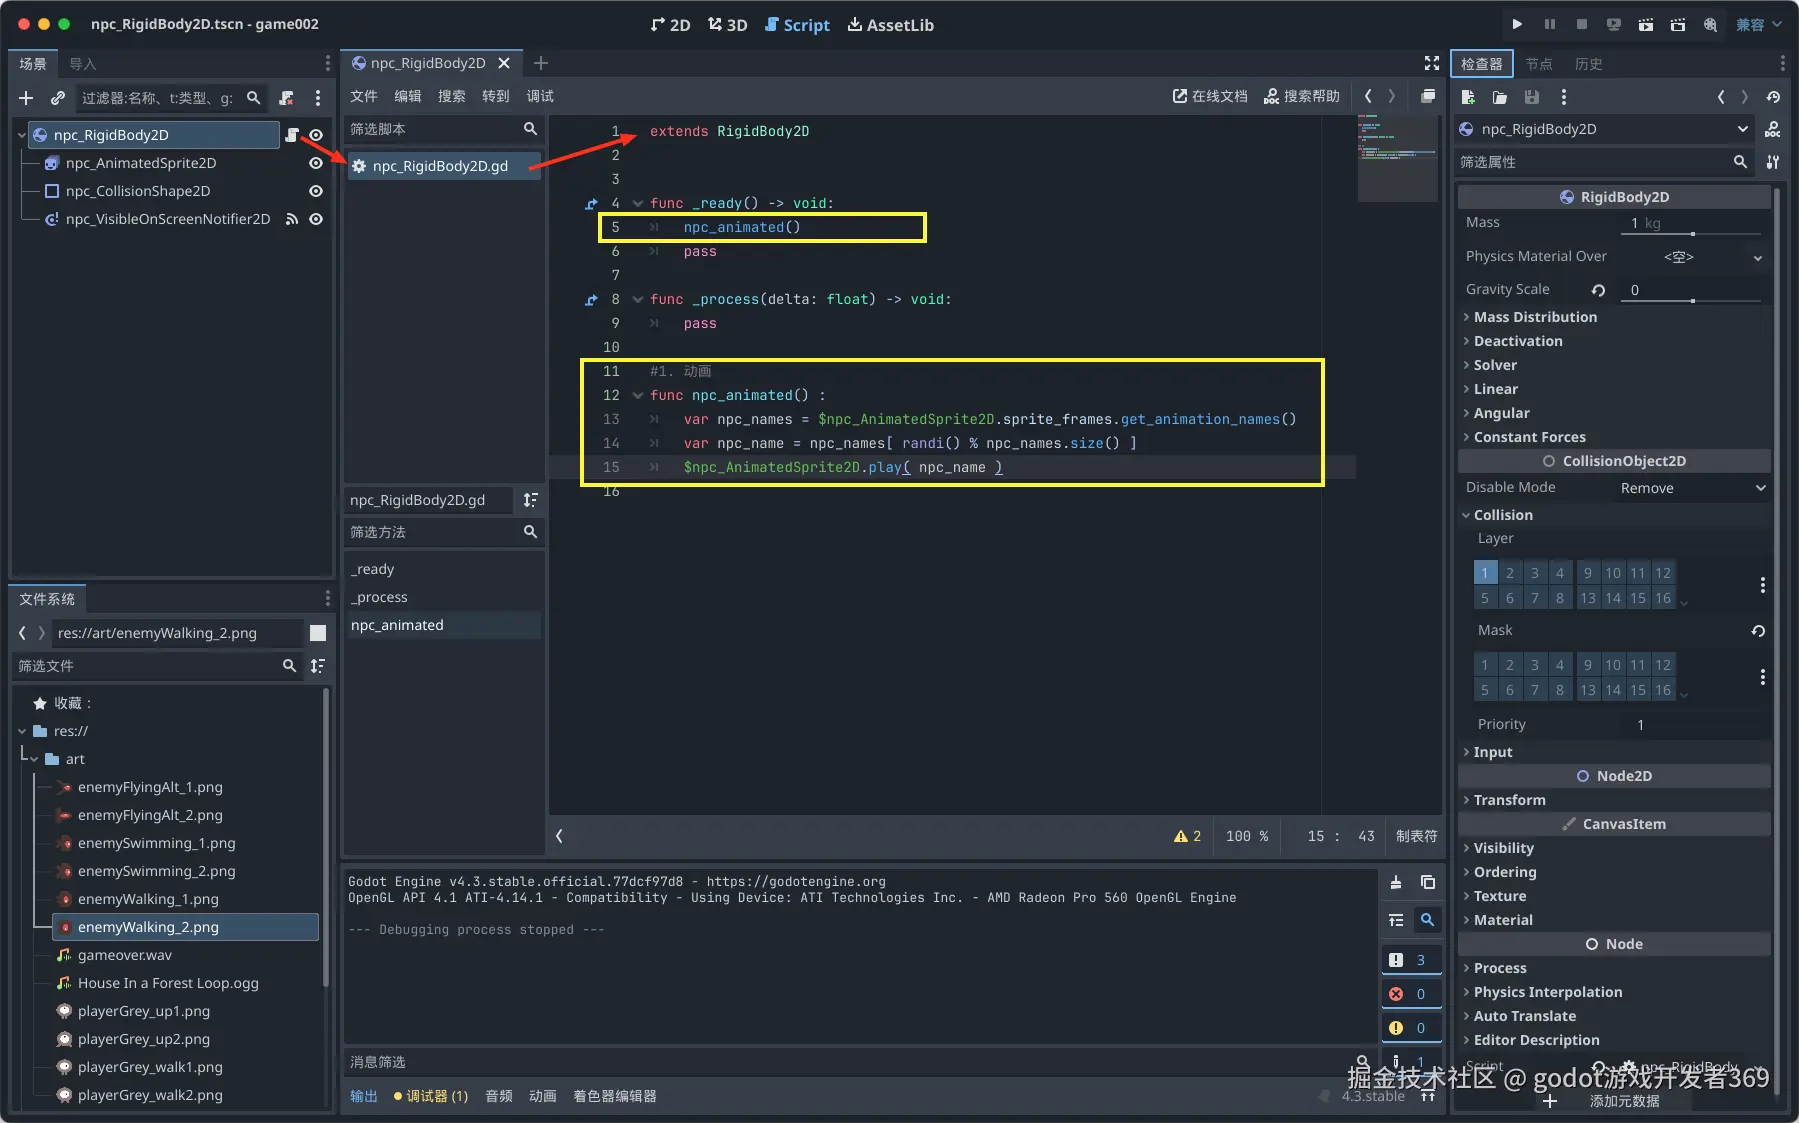Toggle distraction-free mode in script editor
1799x1123 pixels.
pos(1432,63)
